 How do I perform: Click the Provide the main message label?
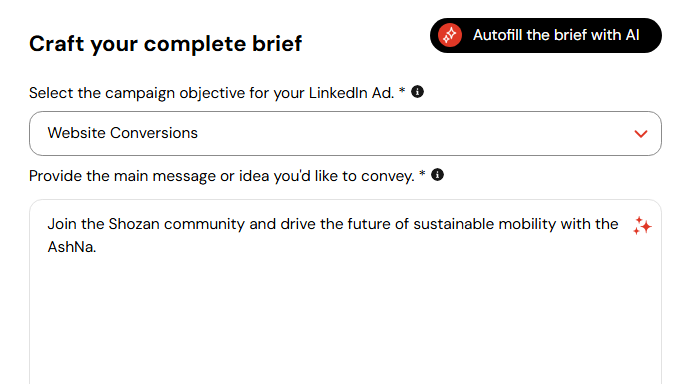click(x=227, y=176)
